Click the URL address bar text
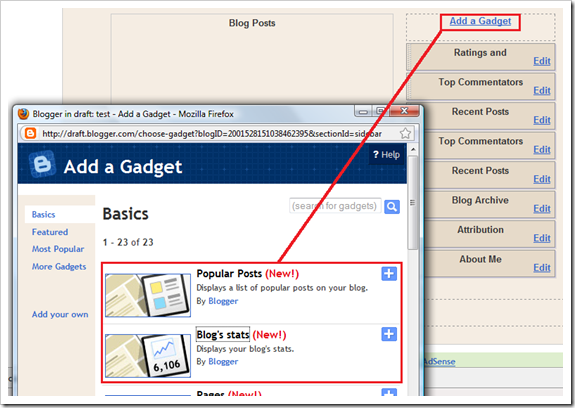The width and height of the screenshot is (575, 408). coord(212,133)
